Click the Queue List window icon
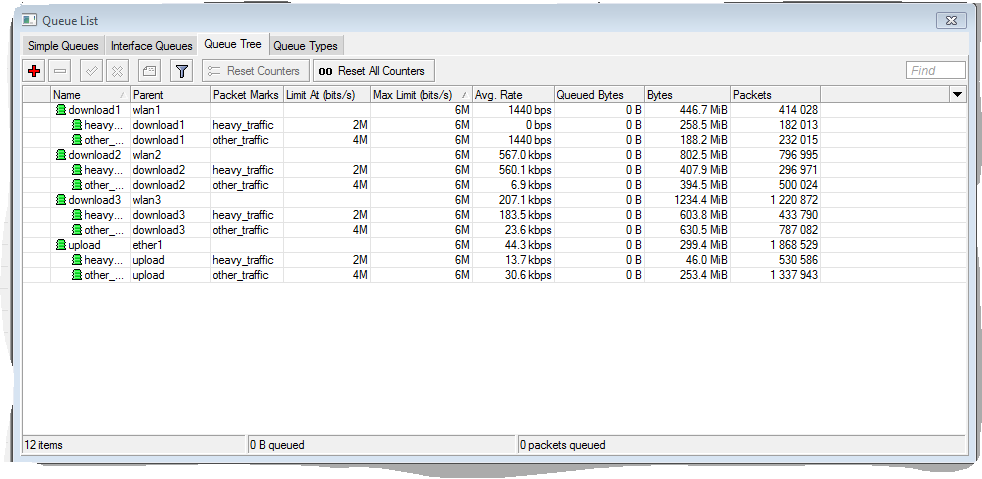 [x=29, y=20]
